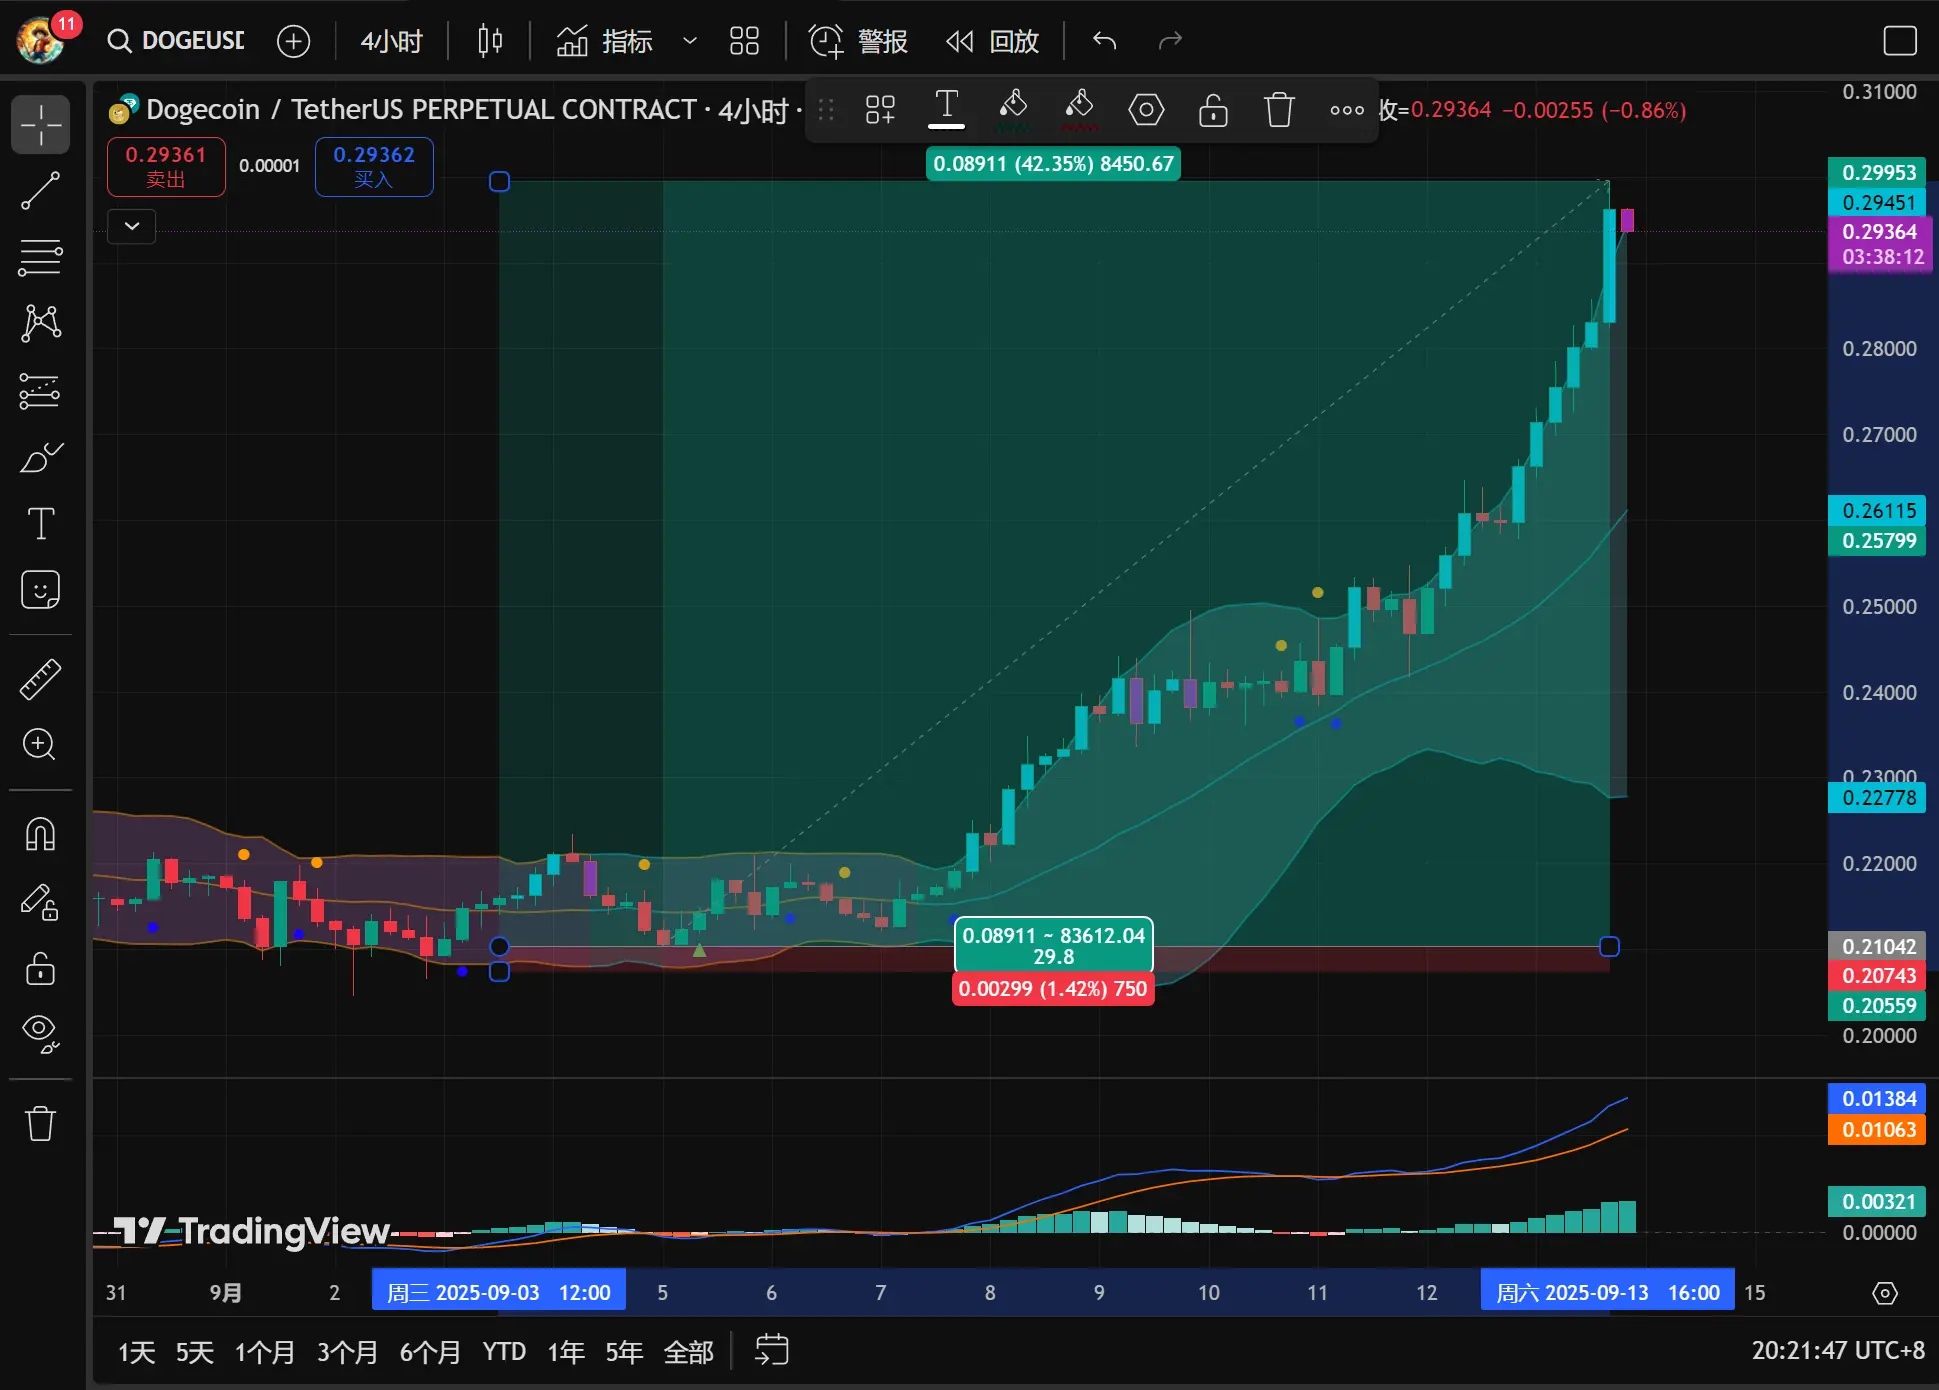The width and height of the screenshot is (1939, 1390).
Task: Toggle lock on selected position drawing
Action: (1213, 110)
